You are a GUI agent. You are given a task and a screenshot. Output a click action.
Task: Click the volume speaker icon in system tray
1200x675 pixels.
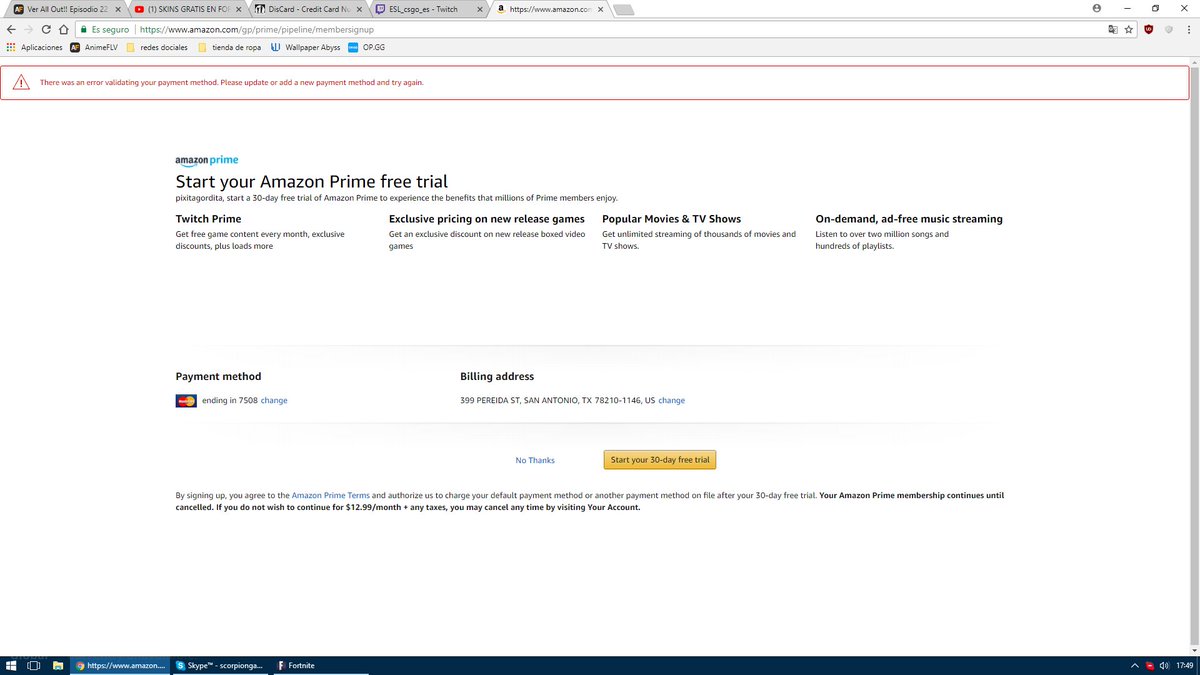[1165, 665]
